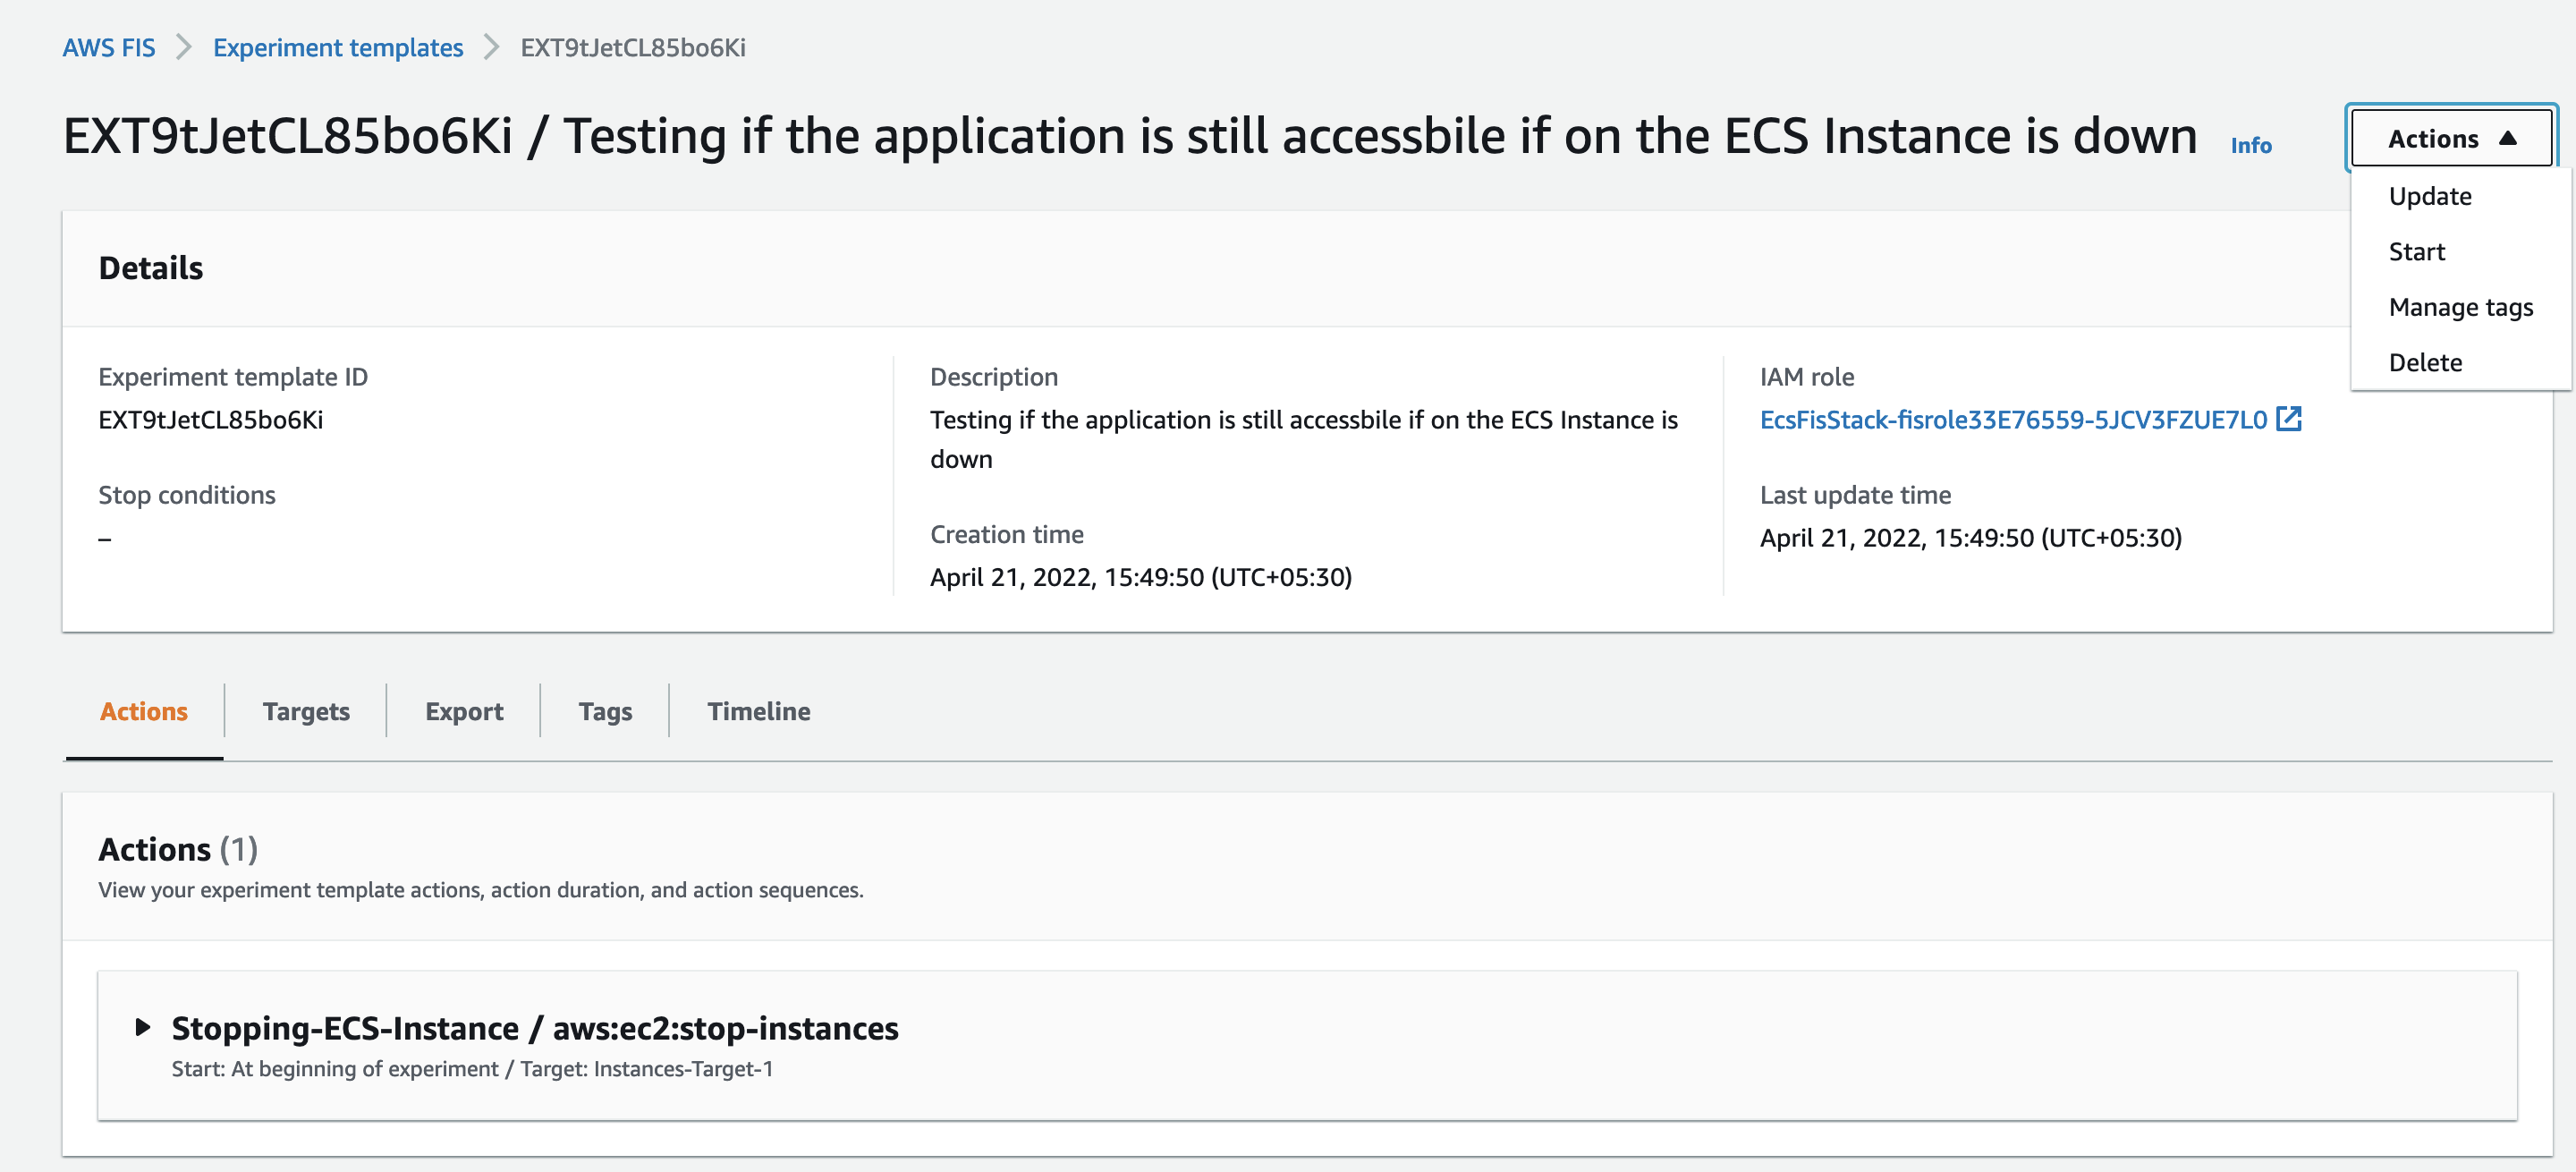Screen dimensions: 2576x1172
Task: Click the Actions (1) section heading
Action: pos(178,848)
